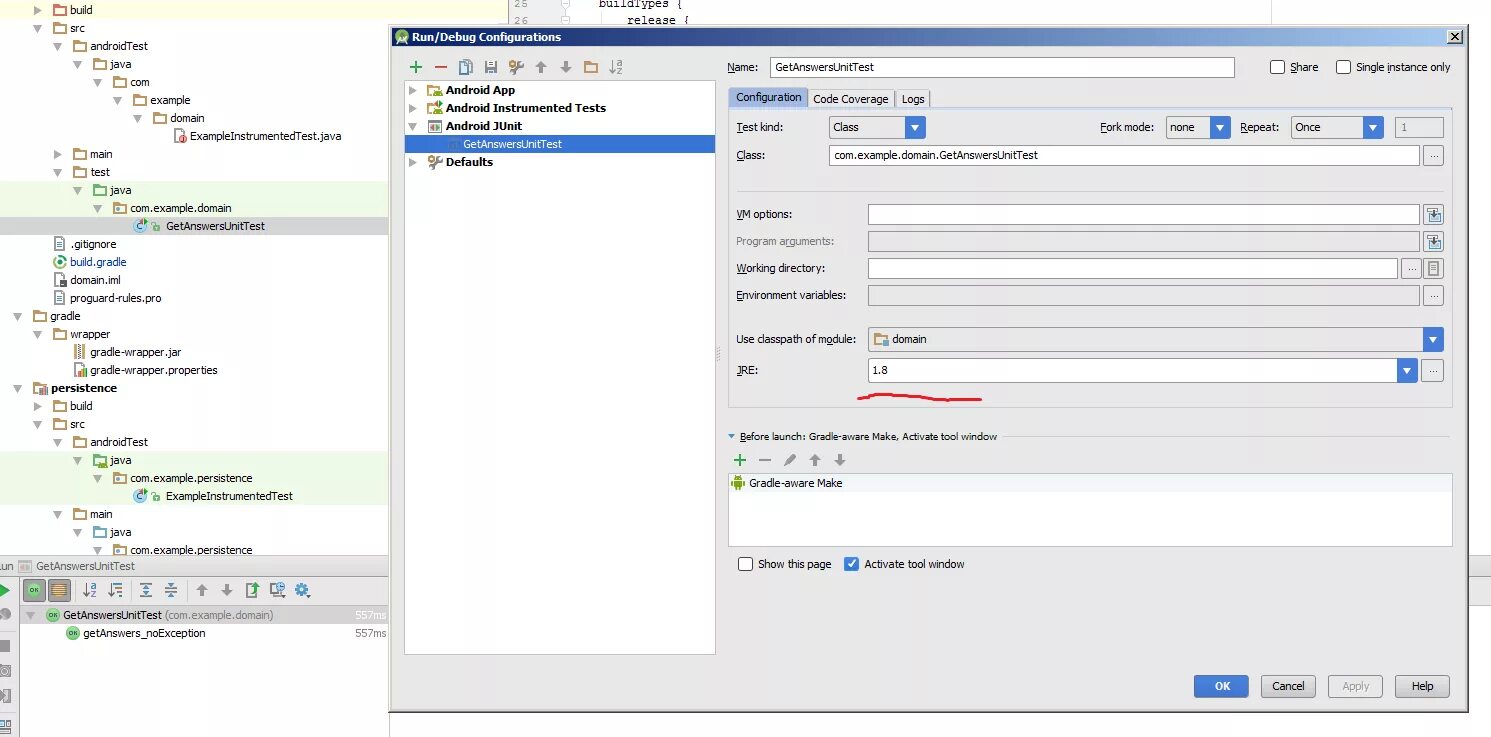This screenshot has height=737, width=1491.
Task: Open the Repeat dropdown
Action: [1373, 127]
